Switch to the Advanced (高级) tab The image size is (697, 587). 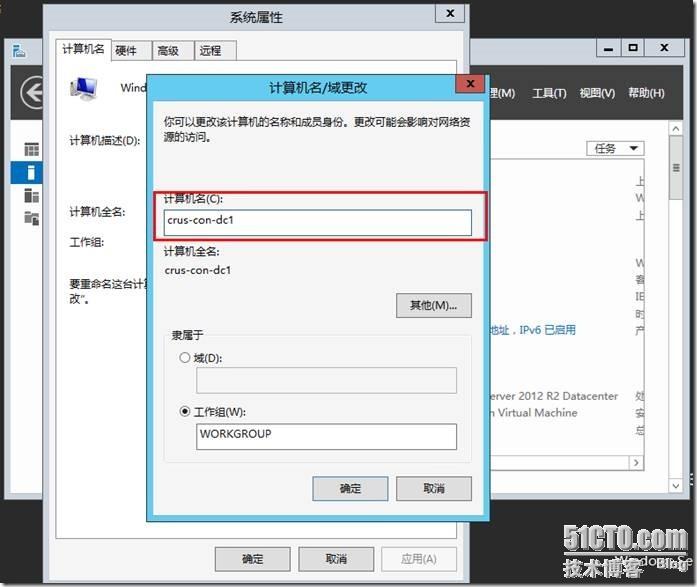coord(172,51)
